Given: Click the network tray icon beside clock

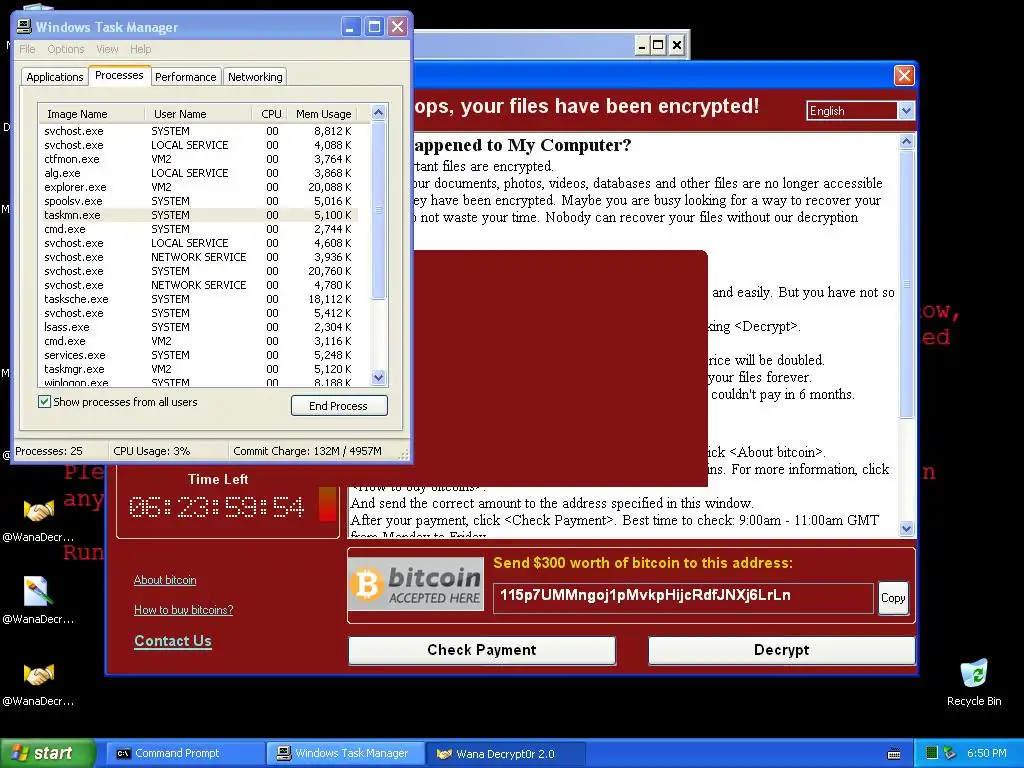Looking at the screenshot, I should click(x=950, y=753).
